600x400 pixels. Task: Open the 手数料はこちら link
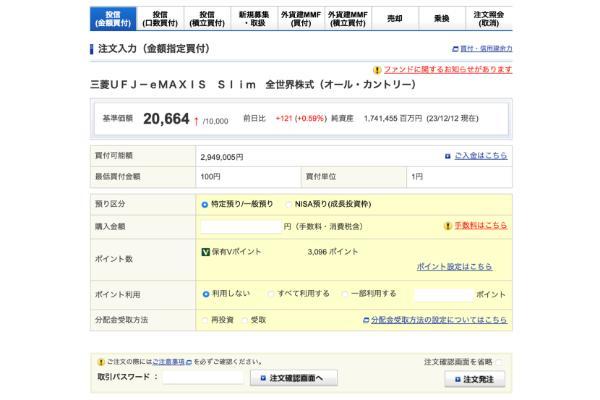tap(481, 226)
